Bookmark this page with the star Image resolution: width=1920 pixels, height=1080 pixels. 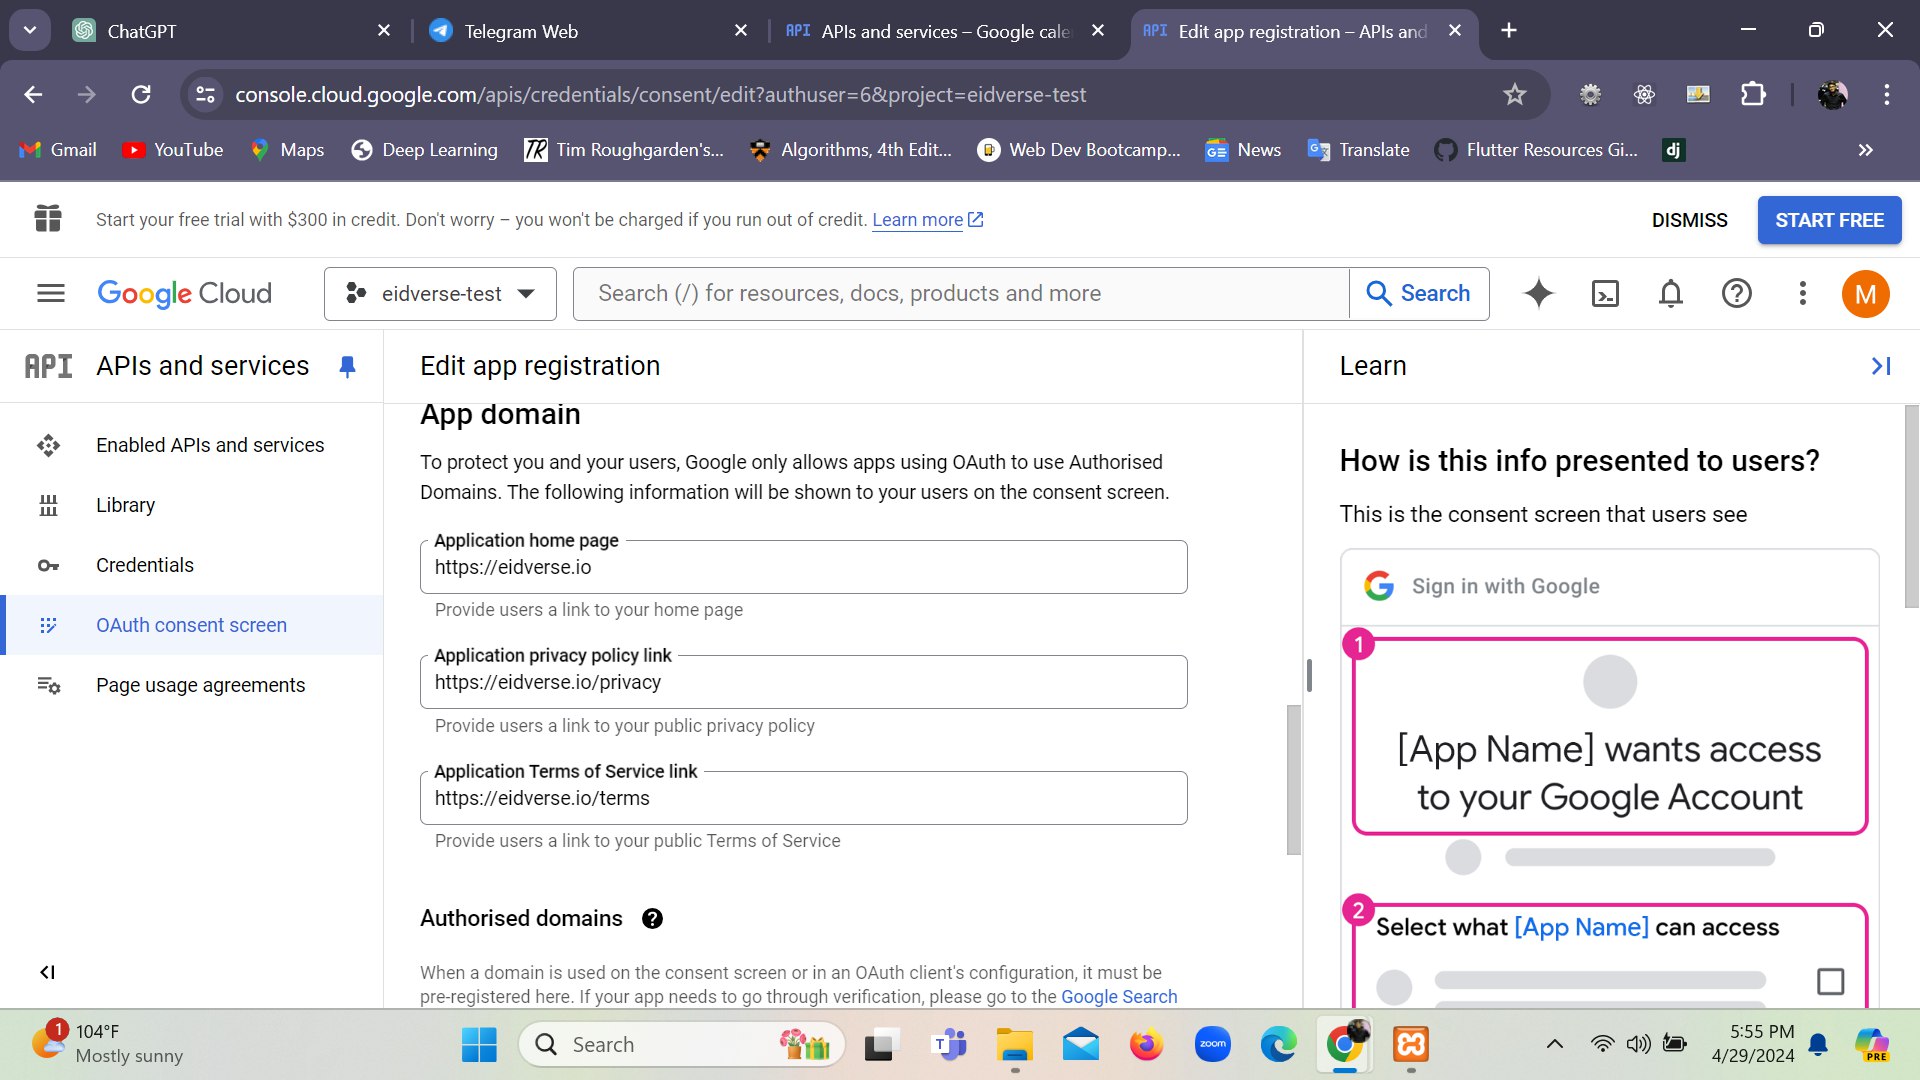click(x=1514, y=94)
